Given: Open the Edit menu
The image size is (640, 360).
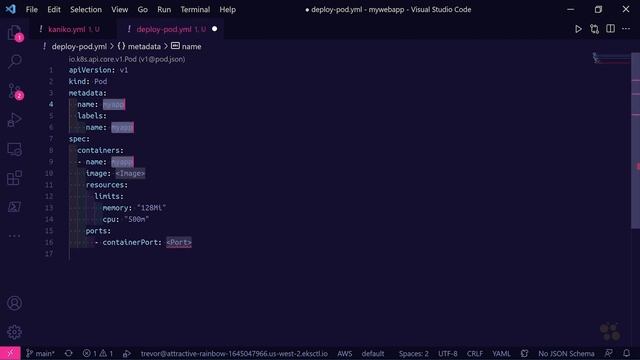Looking at the screenshot, I should [x=54, y=9].
